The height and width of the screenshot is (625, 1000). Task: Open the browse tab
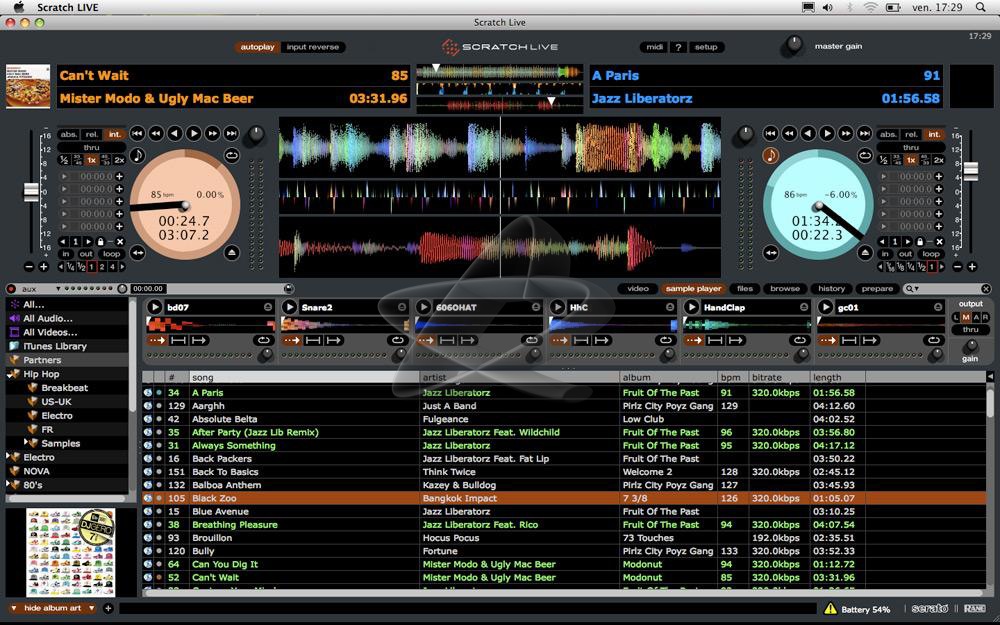click(785, 289)
